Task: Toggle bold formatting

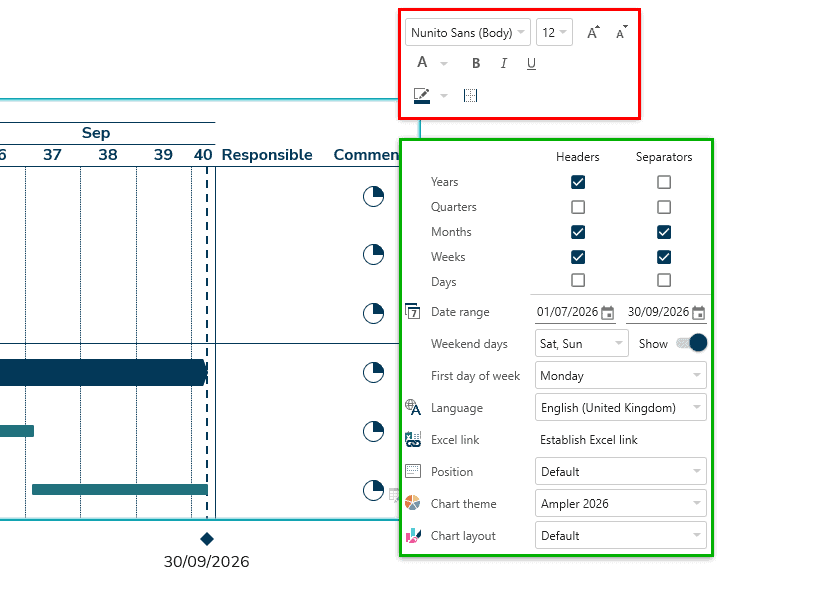Action: (x=476, y=64)
